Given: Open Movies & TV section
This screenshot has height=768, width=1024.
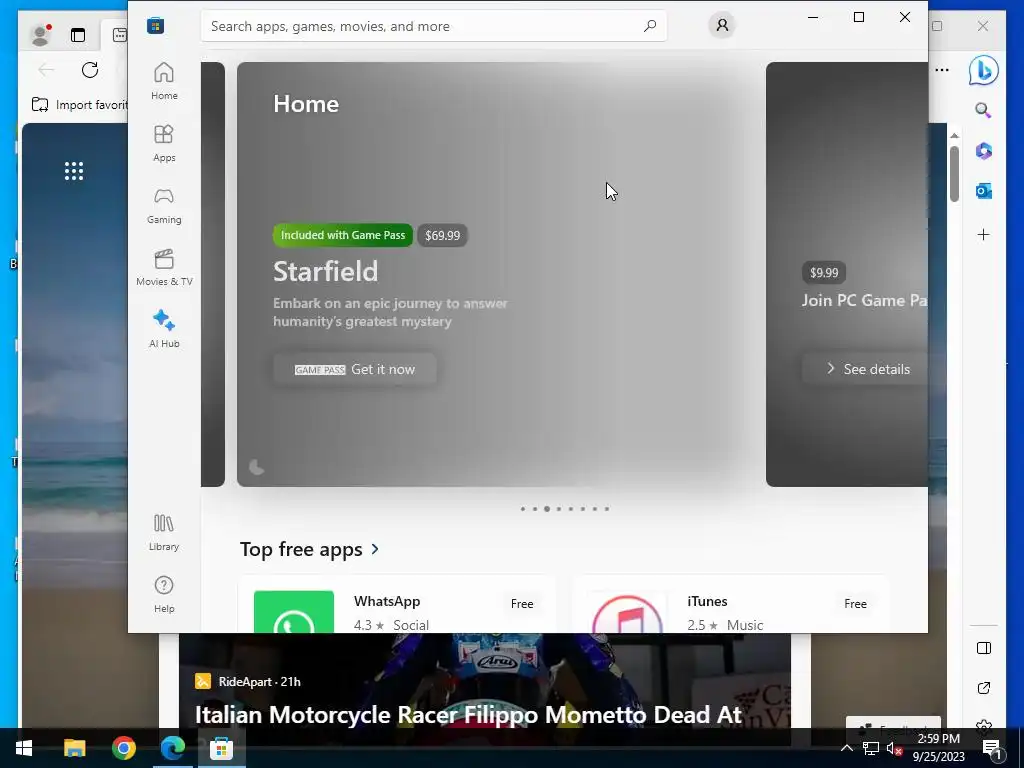Looking at the screenshot, I should (164, 267).
